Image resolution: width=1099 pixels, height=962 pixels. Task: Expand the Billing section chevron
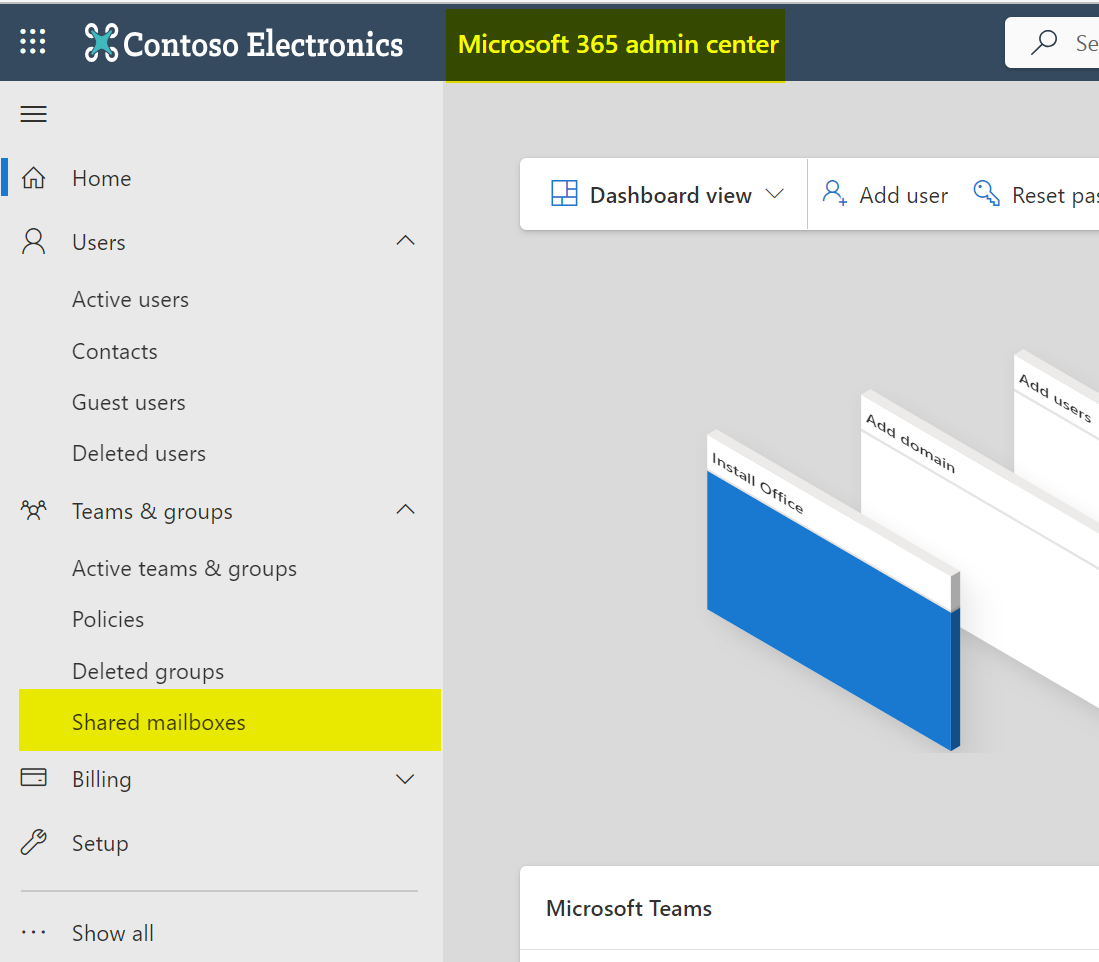tap(405, 779)
